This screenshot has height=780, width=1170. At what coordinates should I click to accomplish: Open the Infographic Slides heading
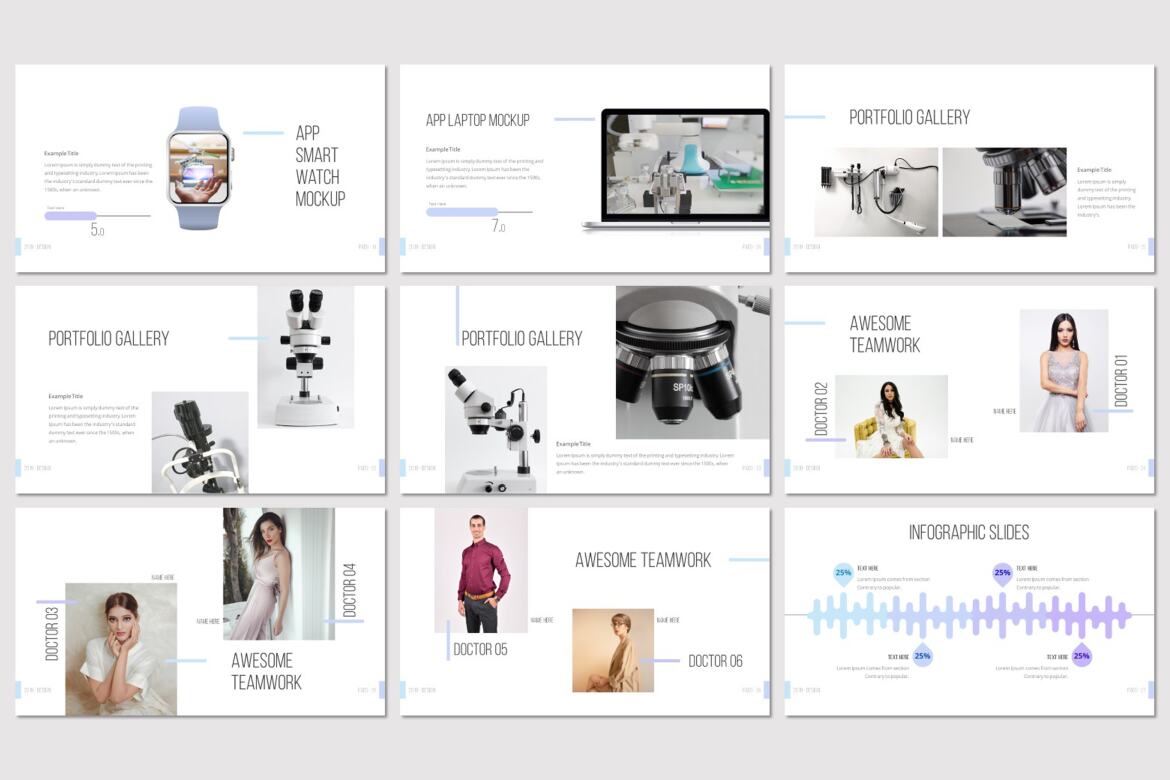(x=969, y=532)
